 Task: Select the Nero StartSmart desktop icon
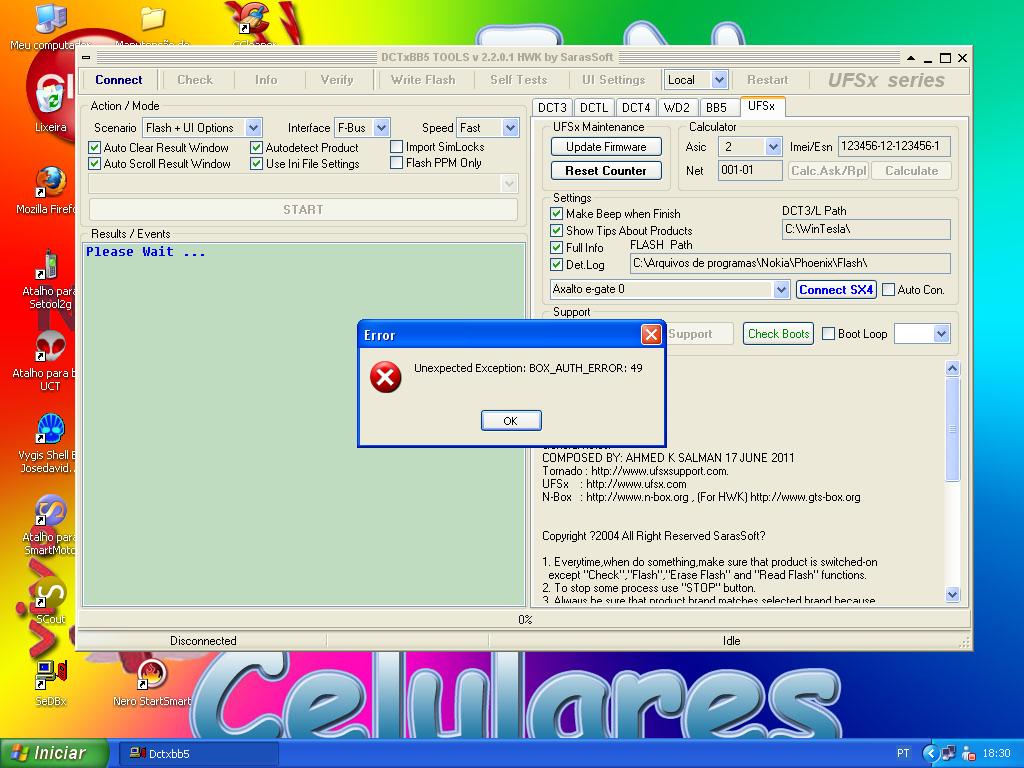[152, 675]
